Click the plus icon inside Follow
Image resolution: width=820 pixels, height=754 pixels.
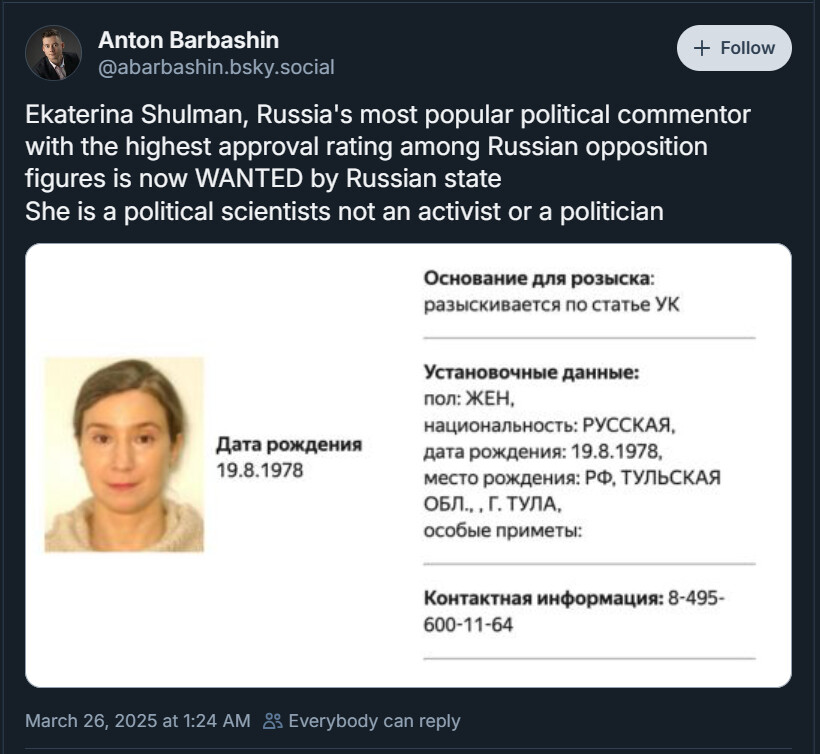[x=701, y=48]
